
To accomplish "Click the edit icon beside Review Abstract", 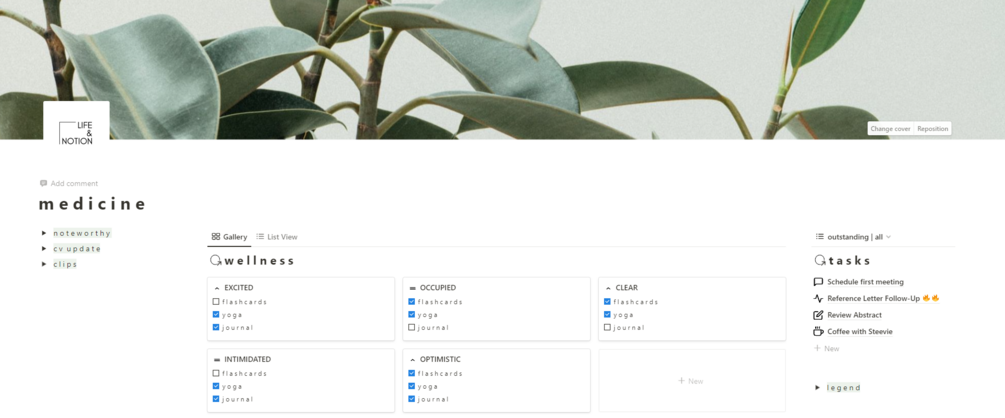I will [818, 315].
